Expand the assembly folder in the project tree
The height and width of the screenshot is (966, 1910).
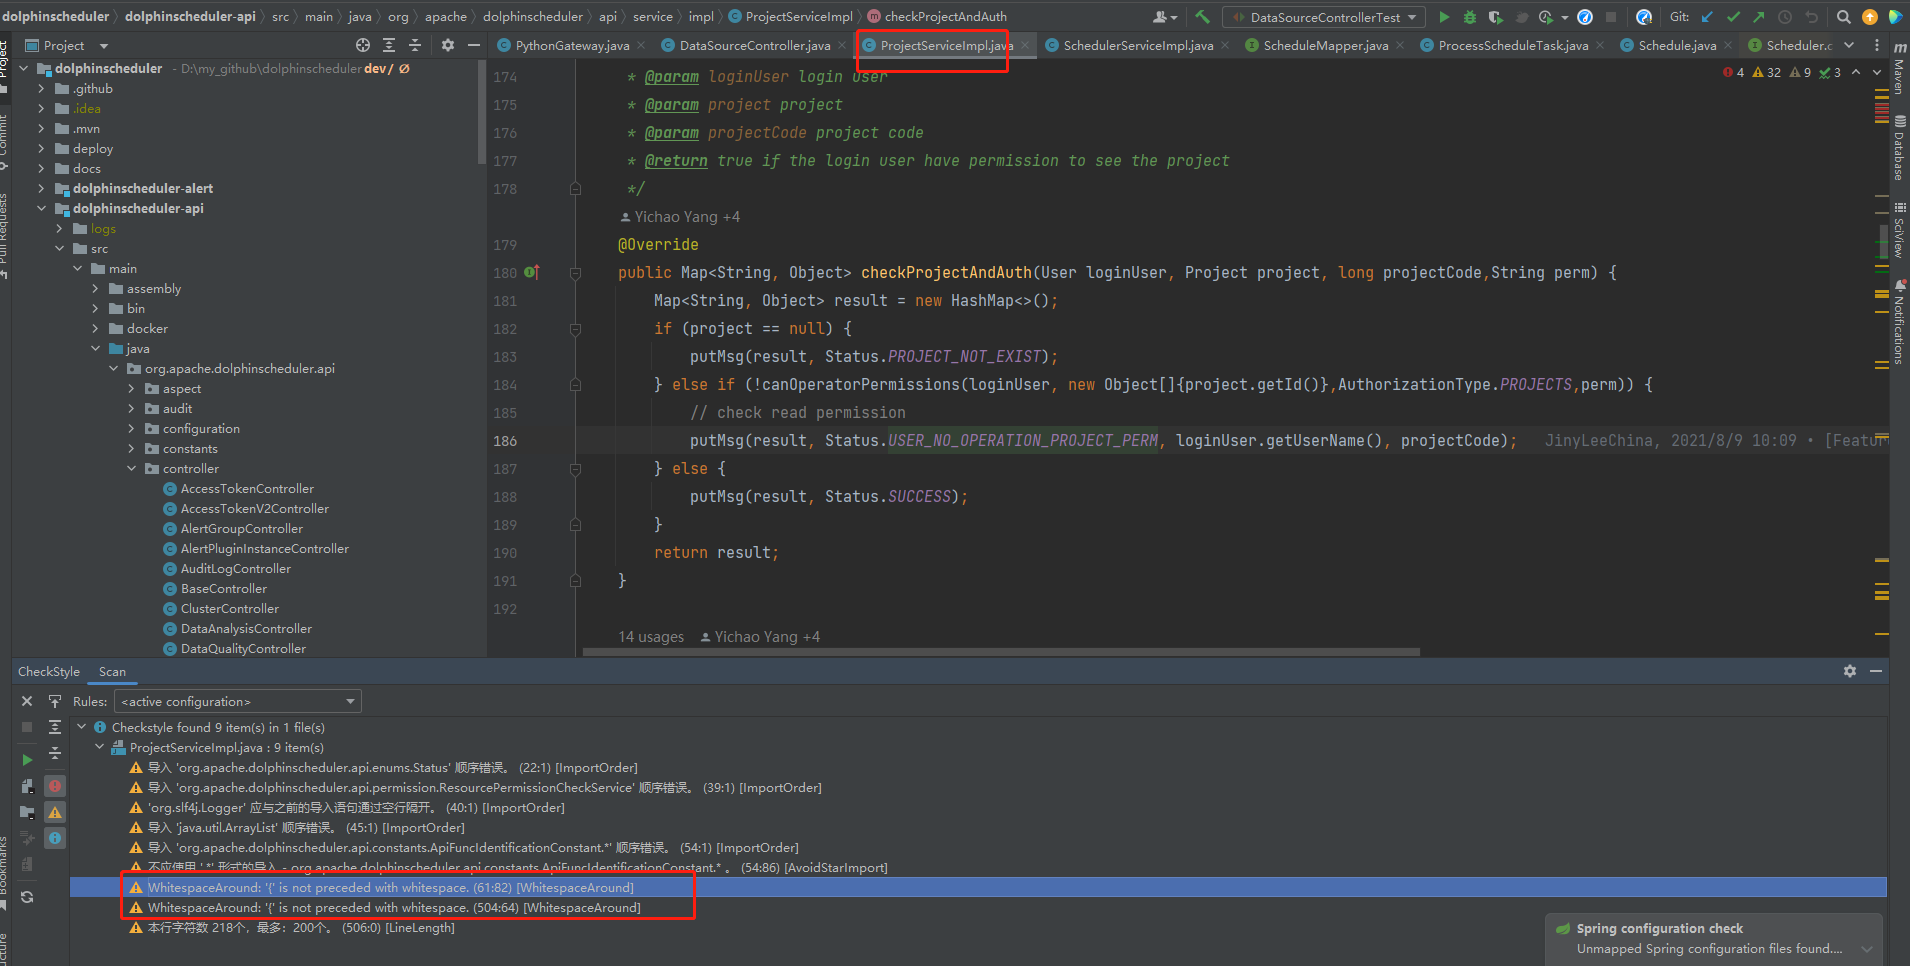tap(95, 288)
